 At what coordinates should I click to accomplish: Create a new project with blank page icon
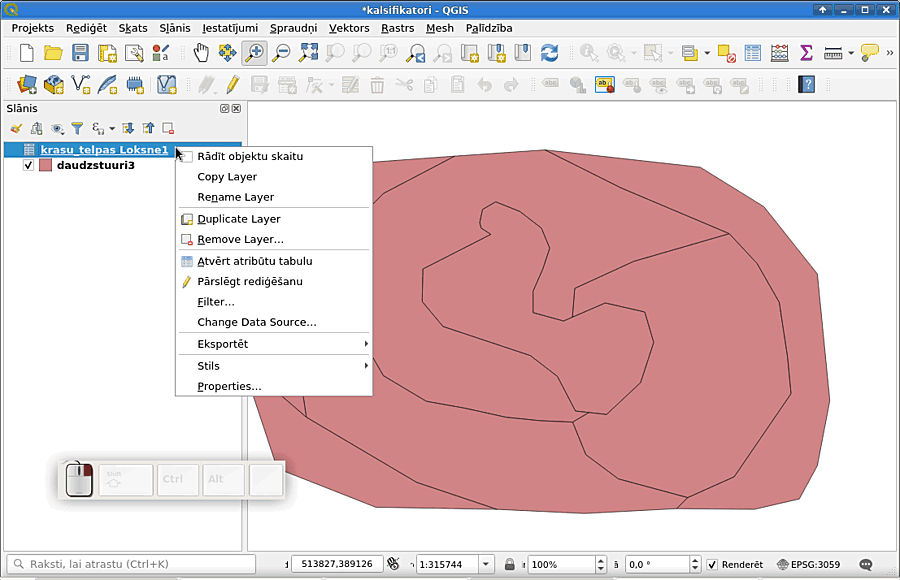click(x=26, y=53)
